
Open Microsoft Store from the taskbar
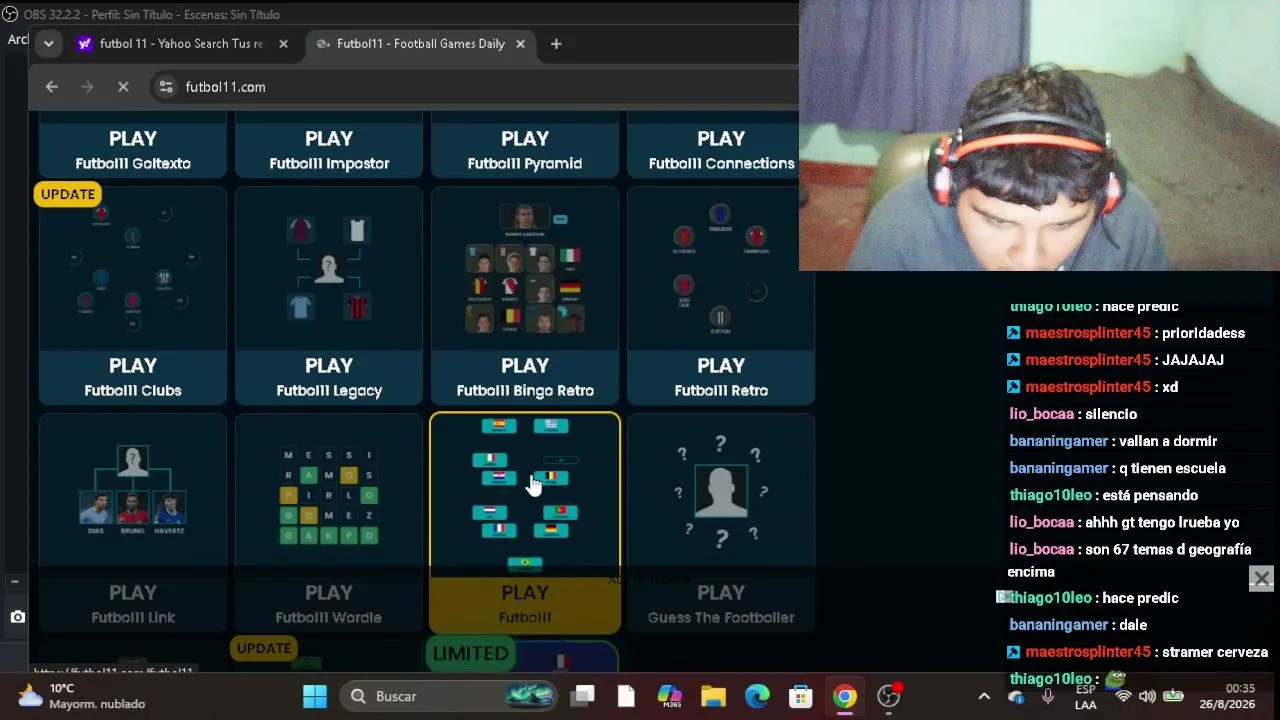click(x=801, y=696)
